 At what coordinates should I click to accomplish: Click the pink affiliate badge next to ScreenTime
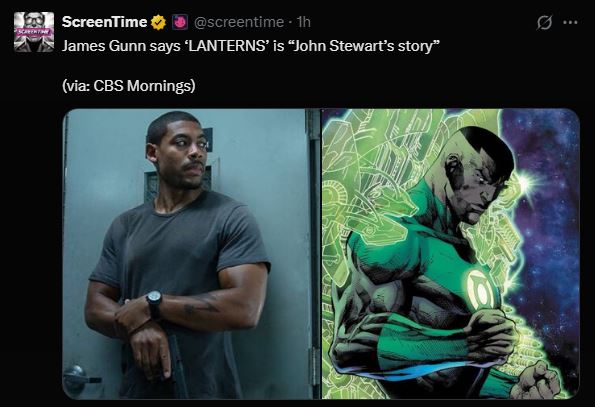(180, 22)
